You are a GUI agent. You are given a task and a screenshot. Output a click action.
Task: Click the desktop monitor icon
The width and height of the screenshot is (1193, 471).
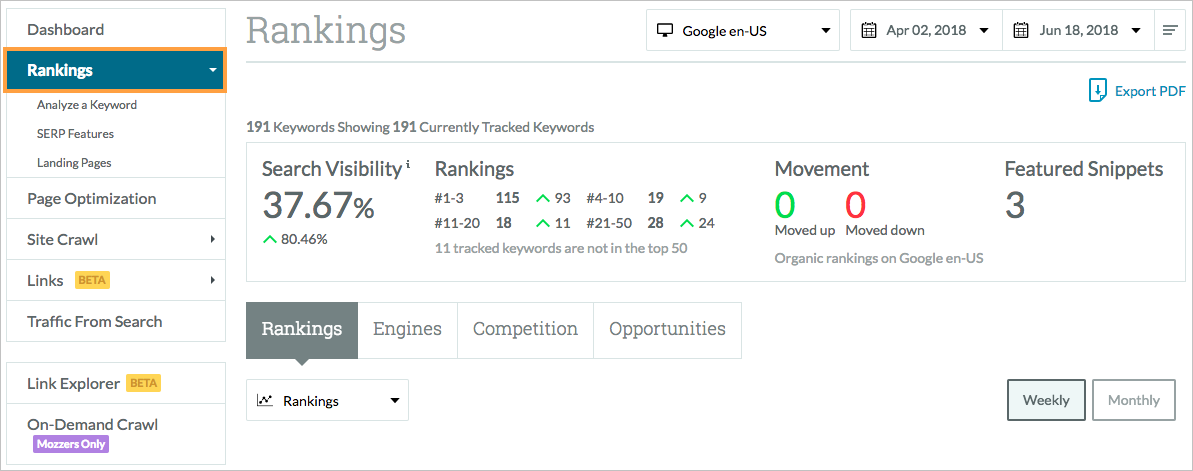click(665, 30)
